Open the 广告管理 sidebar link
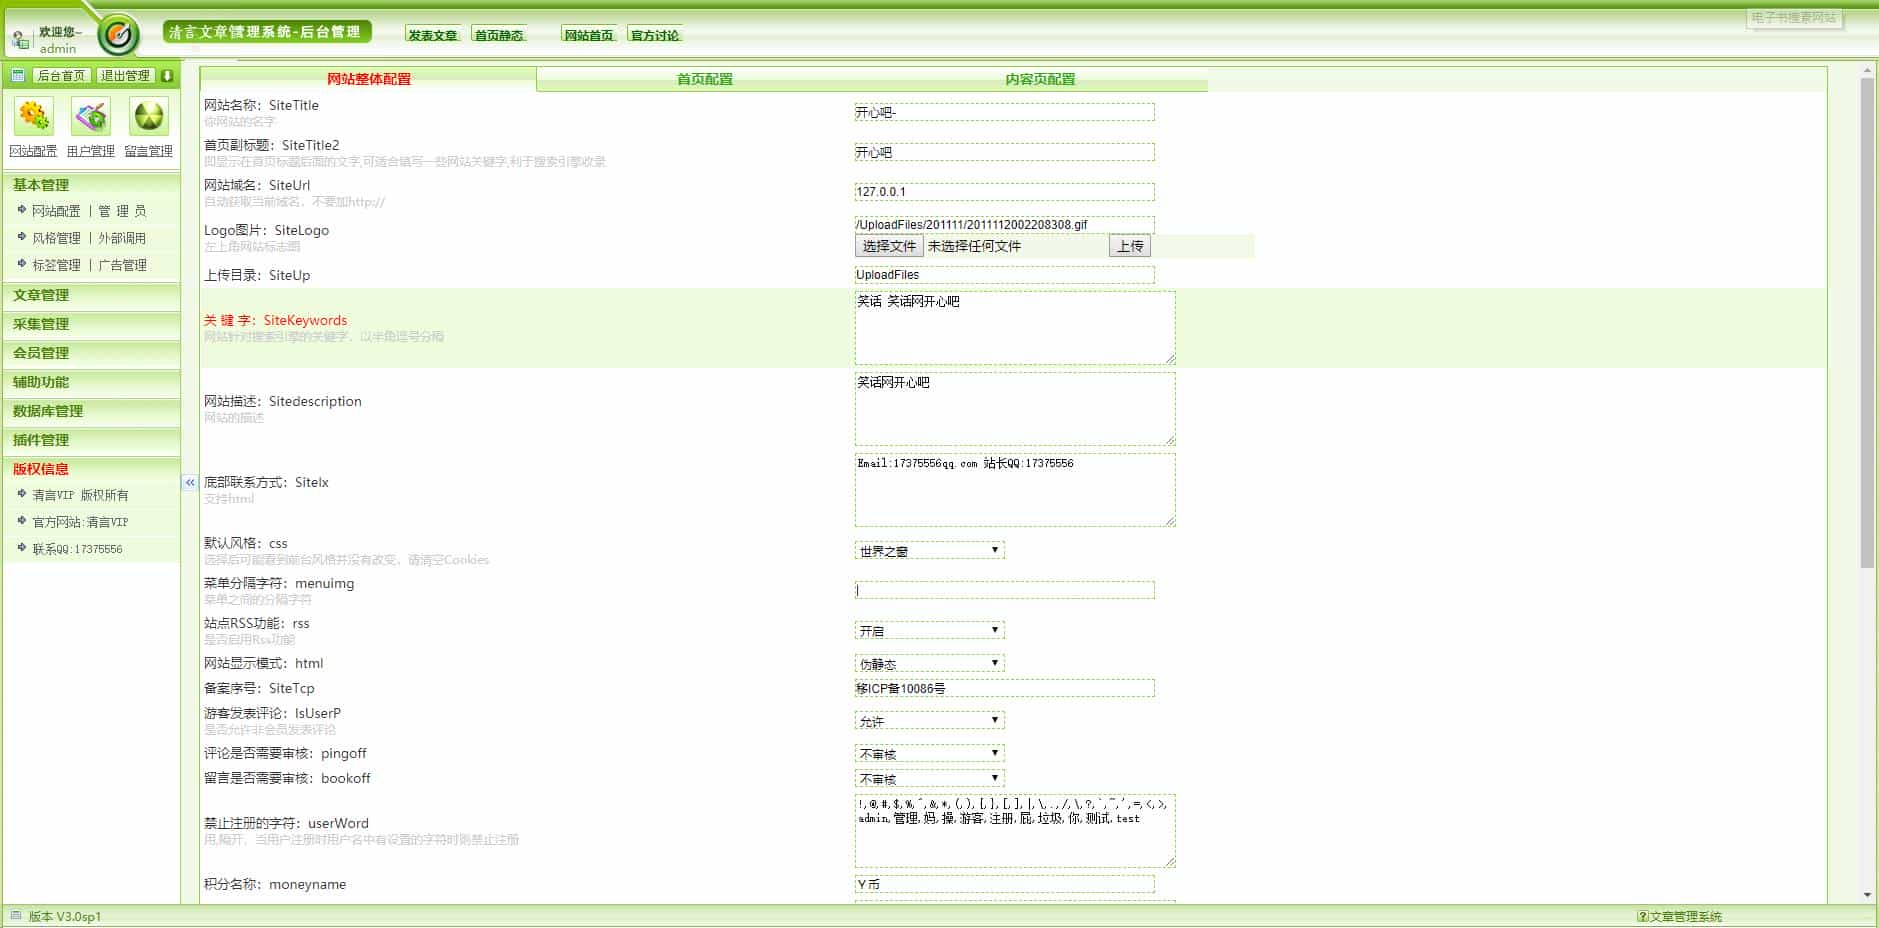 pos(122,265)
